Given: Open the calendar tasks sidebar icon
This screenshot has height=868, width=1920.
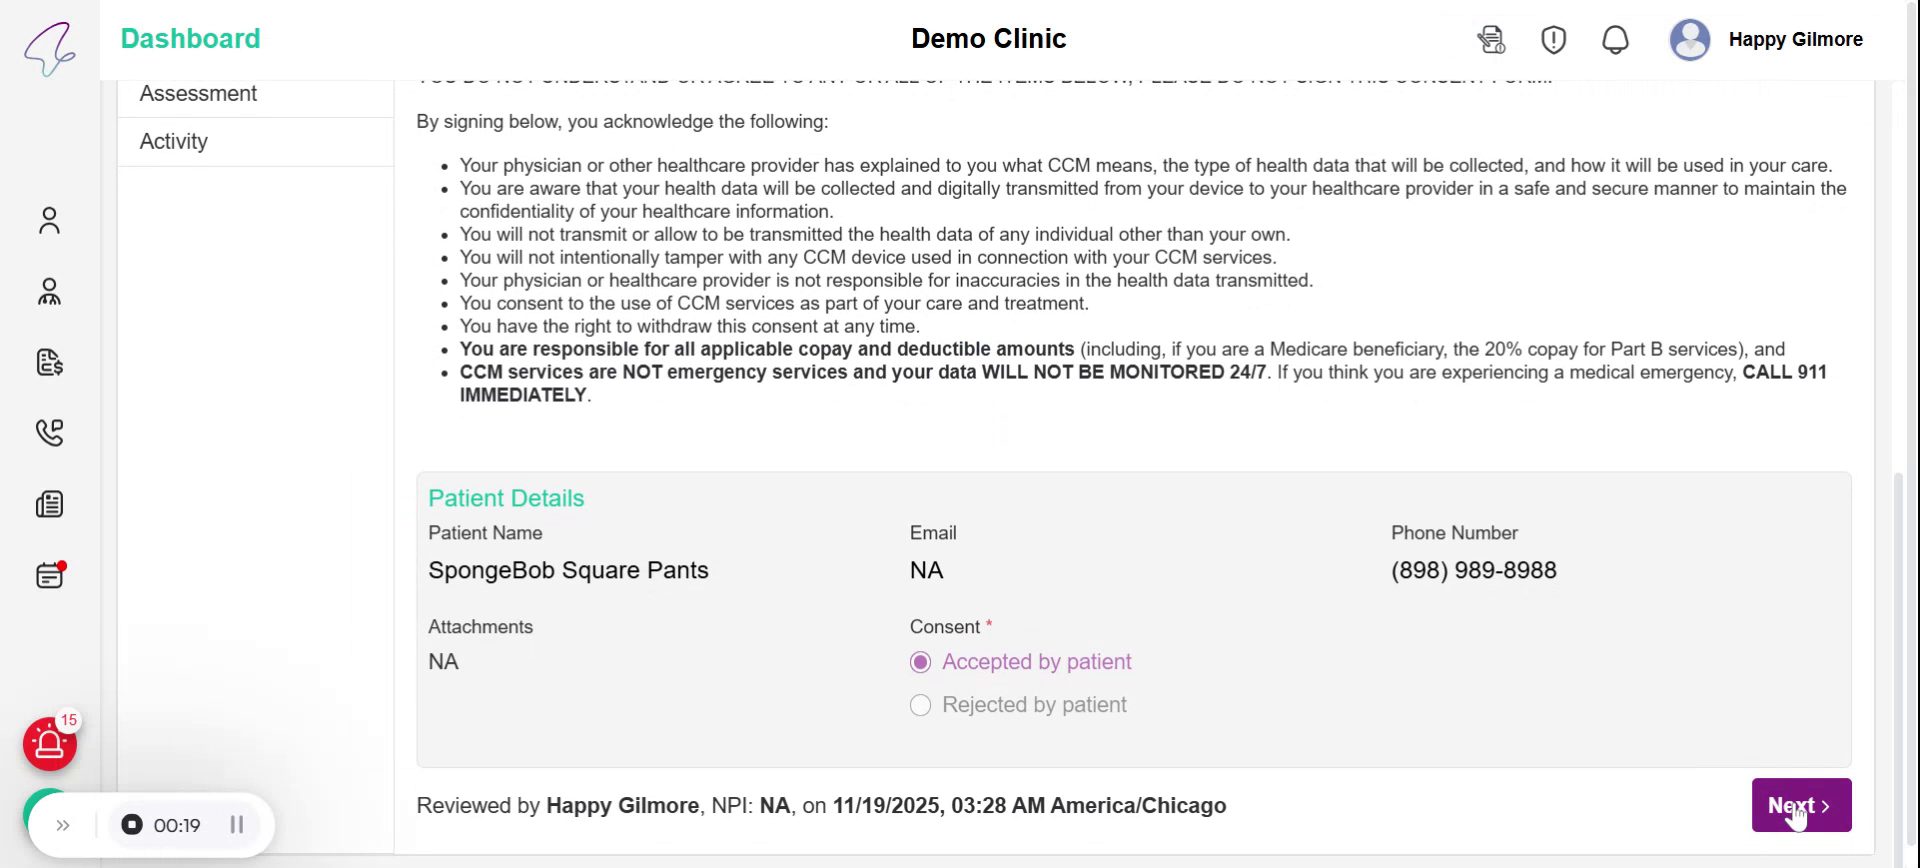Looking at the screenshot, I should [49, 575].
